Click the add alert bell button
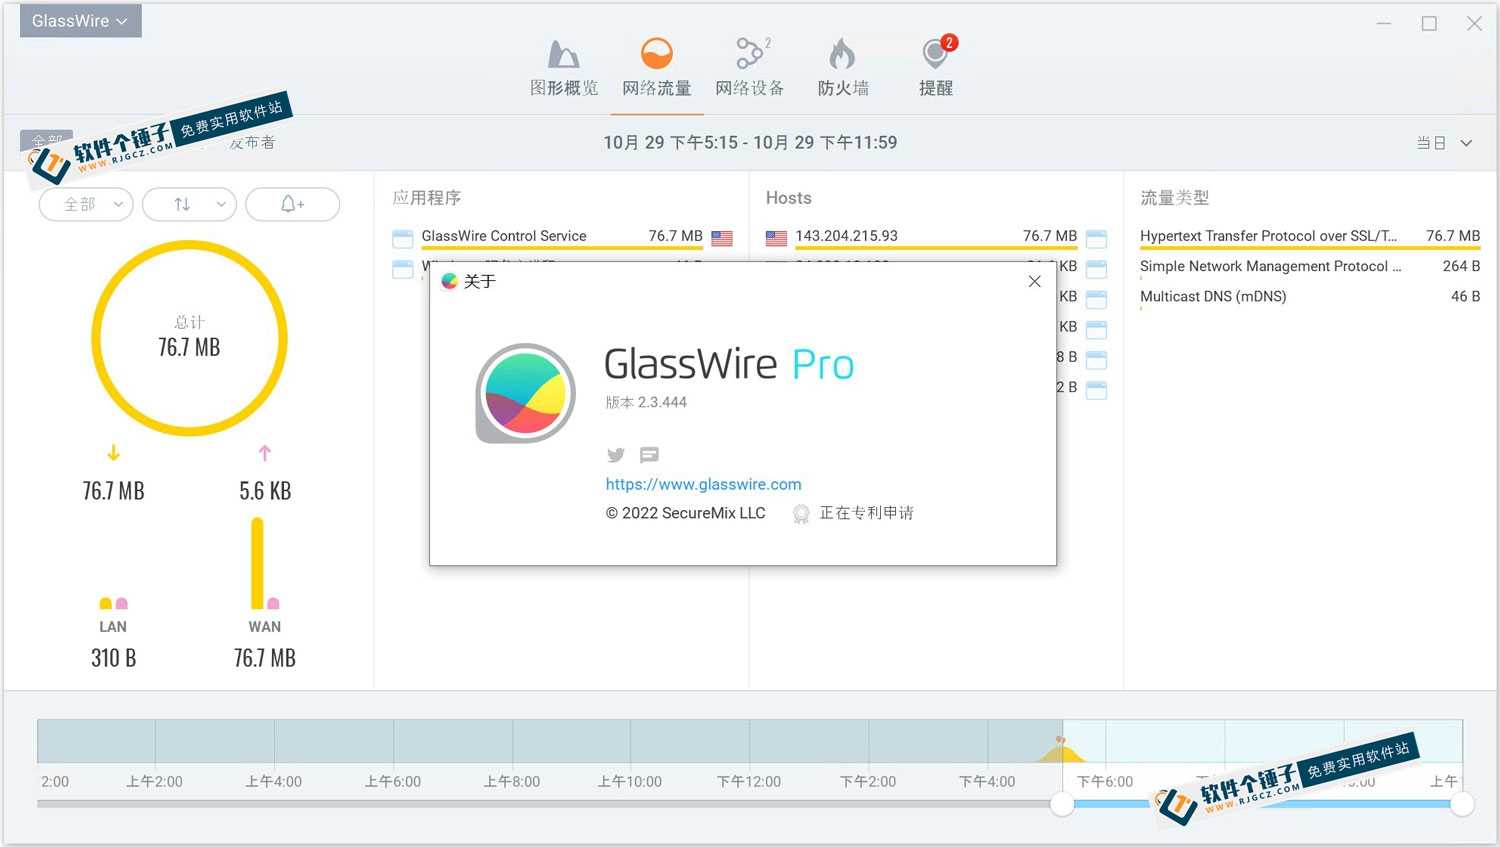 (293, 204)
